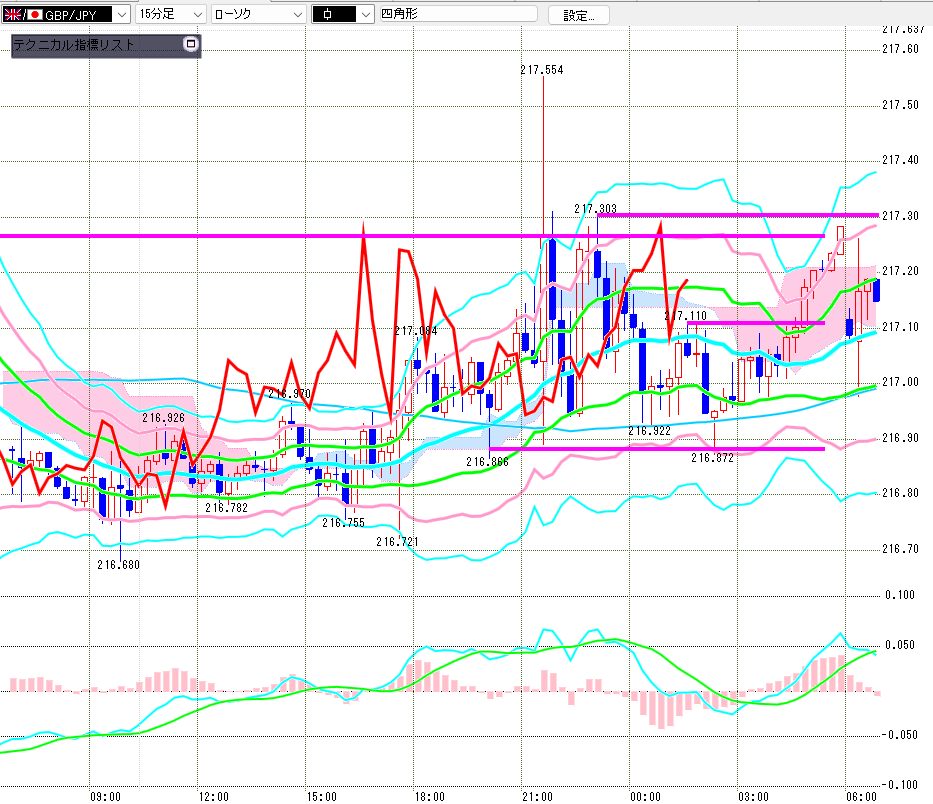Click the 18:00 time axis label

(x=430, y=796)
